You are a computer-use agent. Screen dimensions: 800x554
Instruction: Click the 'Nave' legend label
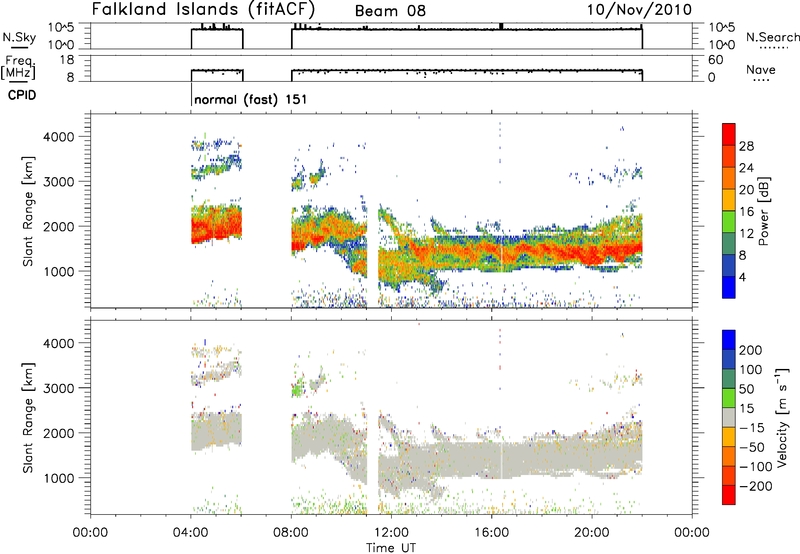[761, 69]
